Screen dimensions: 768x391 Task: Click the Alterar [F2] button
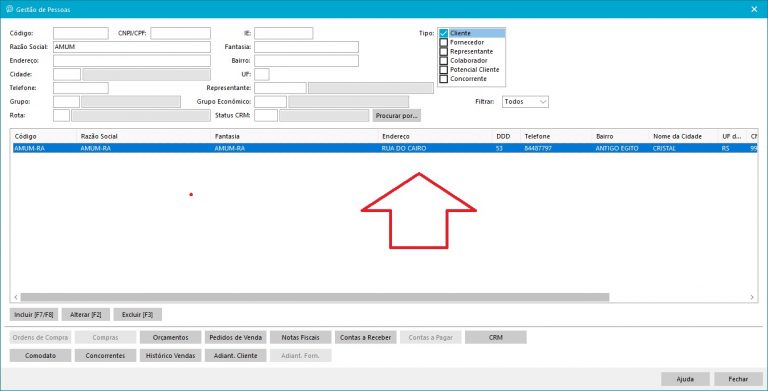coord(86,315)
